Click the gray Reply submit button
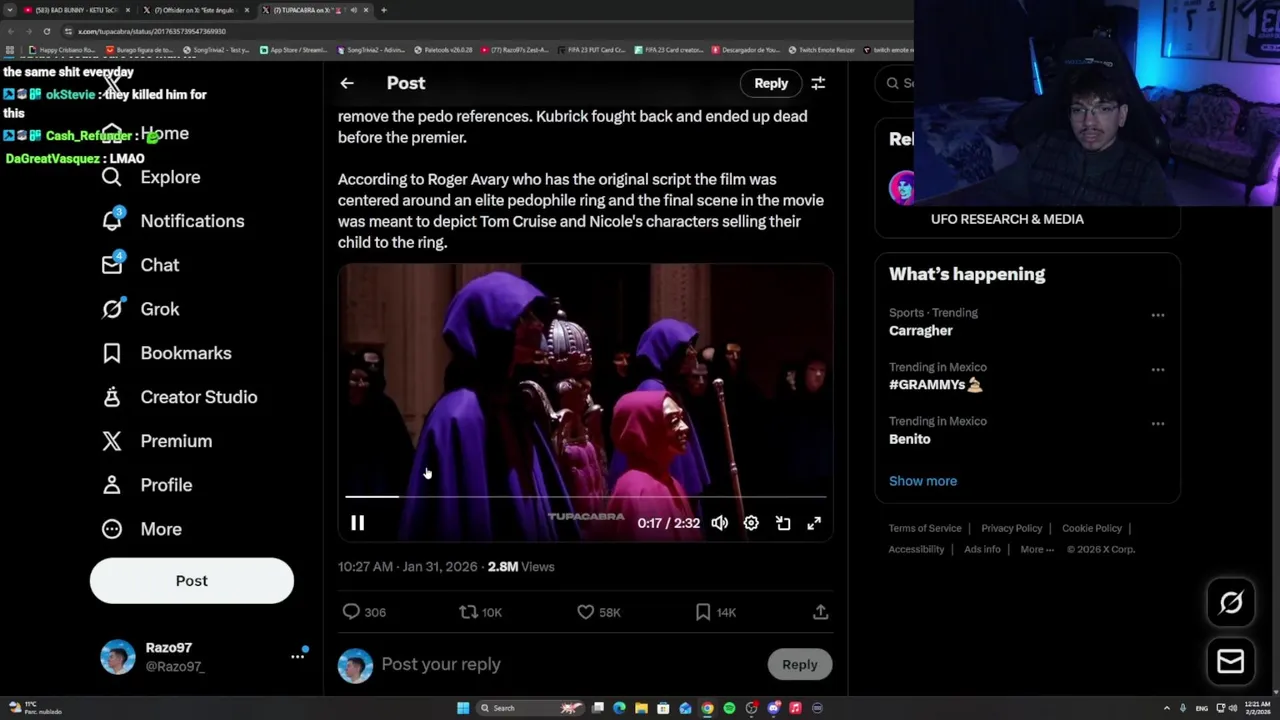Viewport: 1280px width, 720px height. tap(799, 664)
